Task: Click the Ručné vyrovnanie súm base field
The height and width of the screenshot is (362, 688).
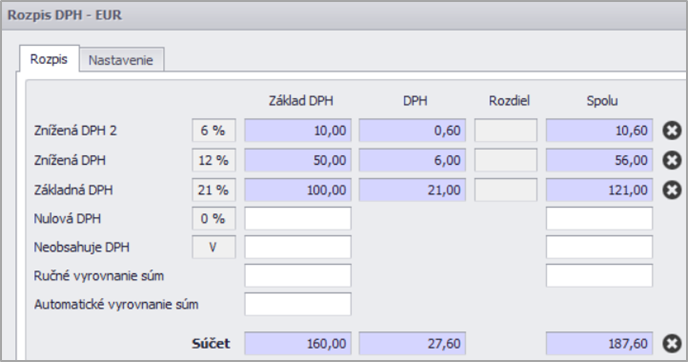Action: click(298, 276)
